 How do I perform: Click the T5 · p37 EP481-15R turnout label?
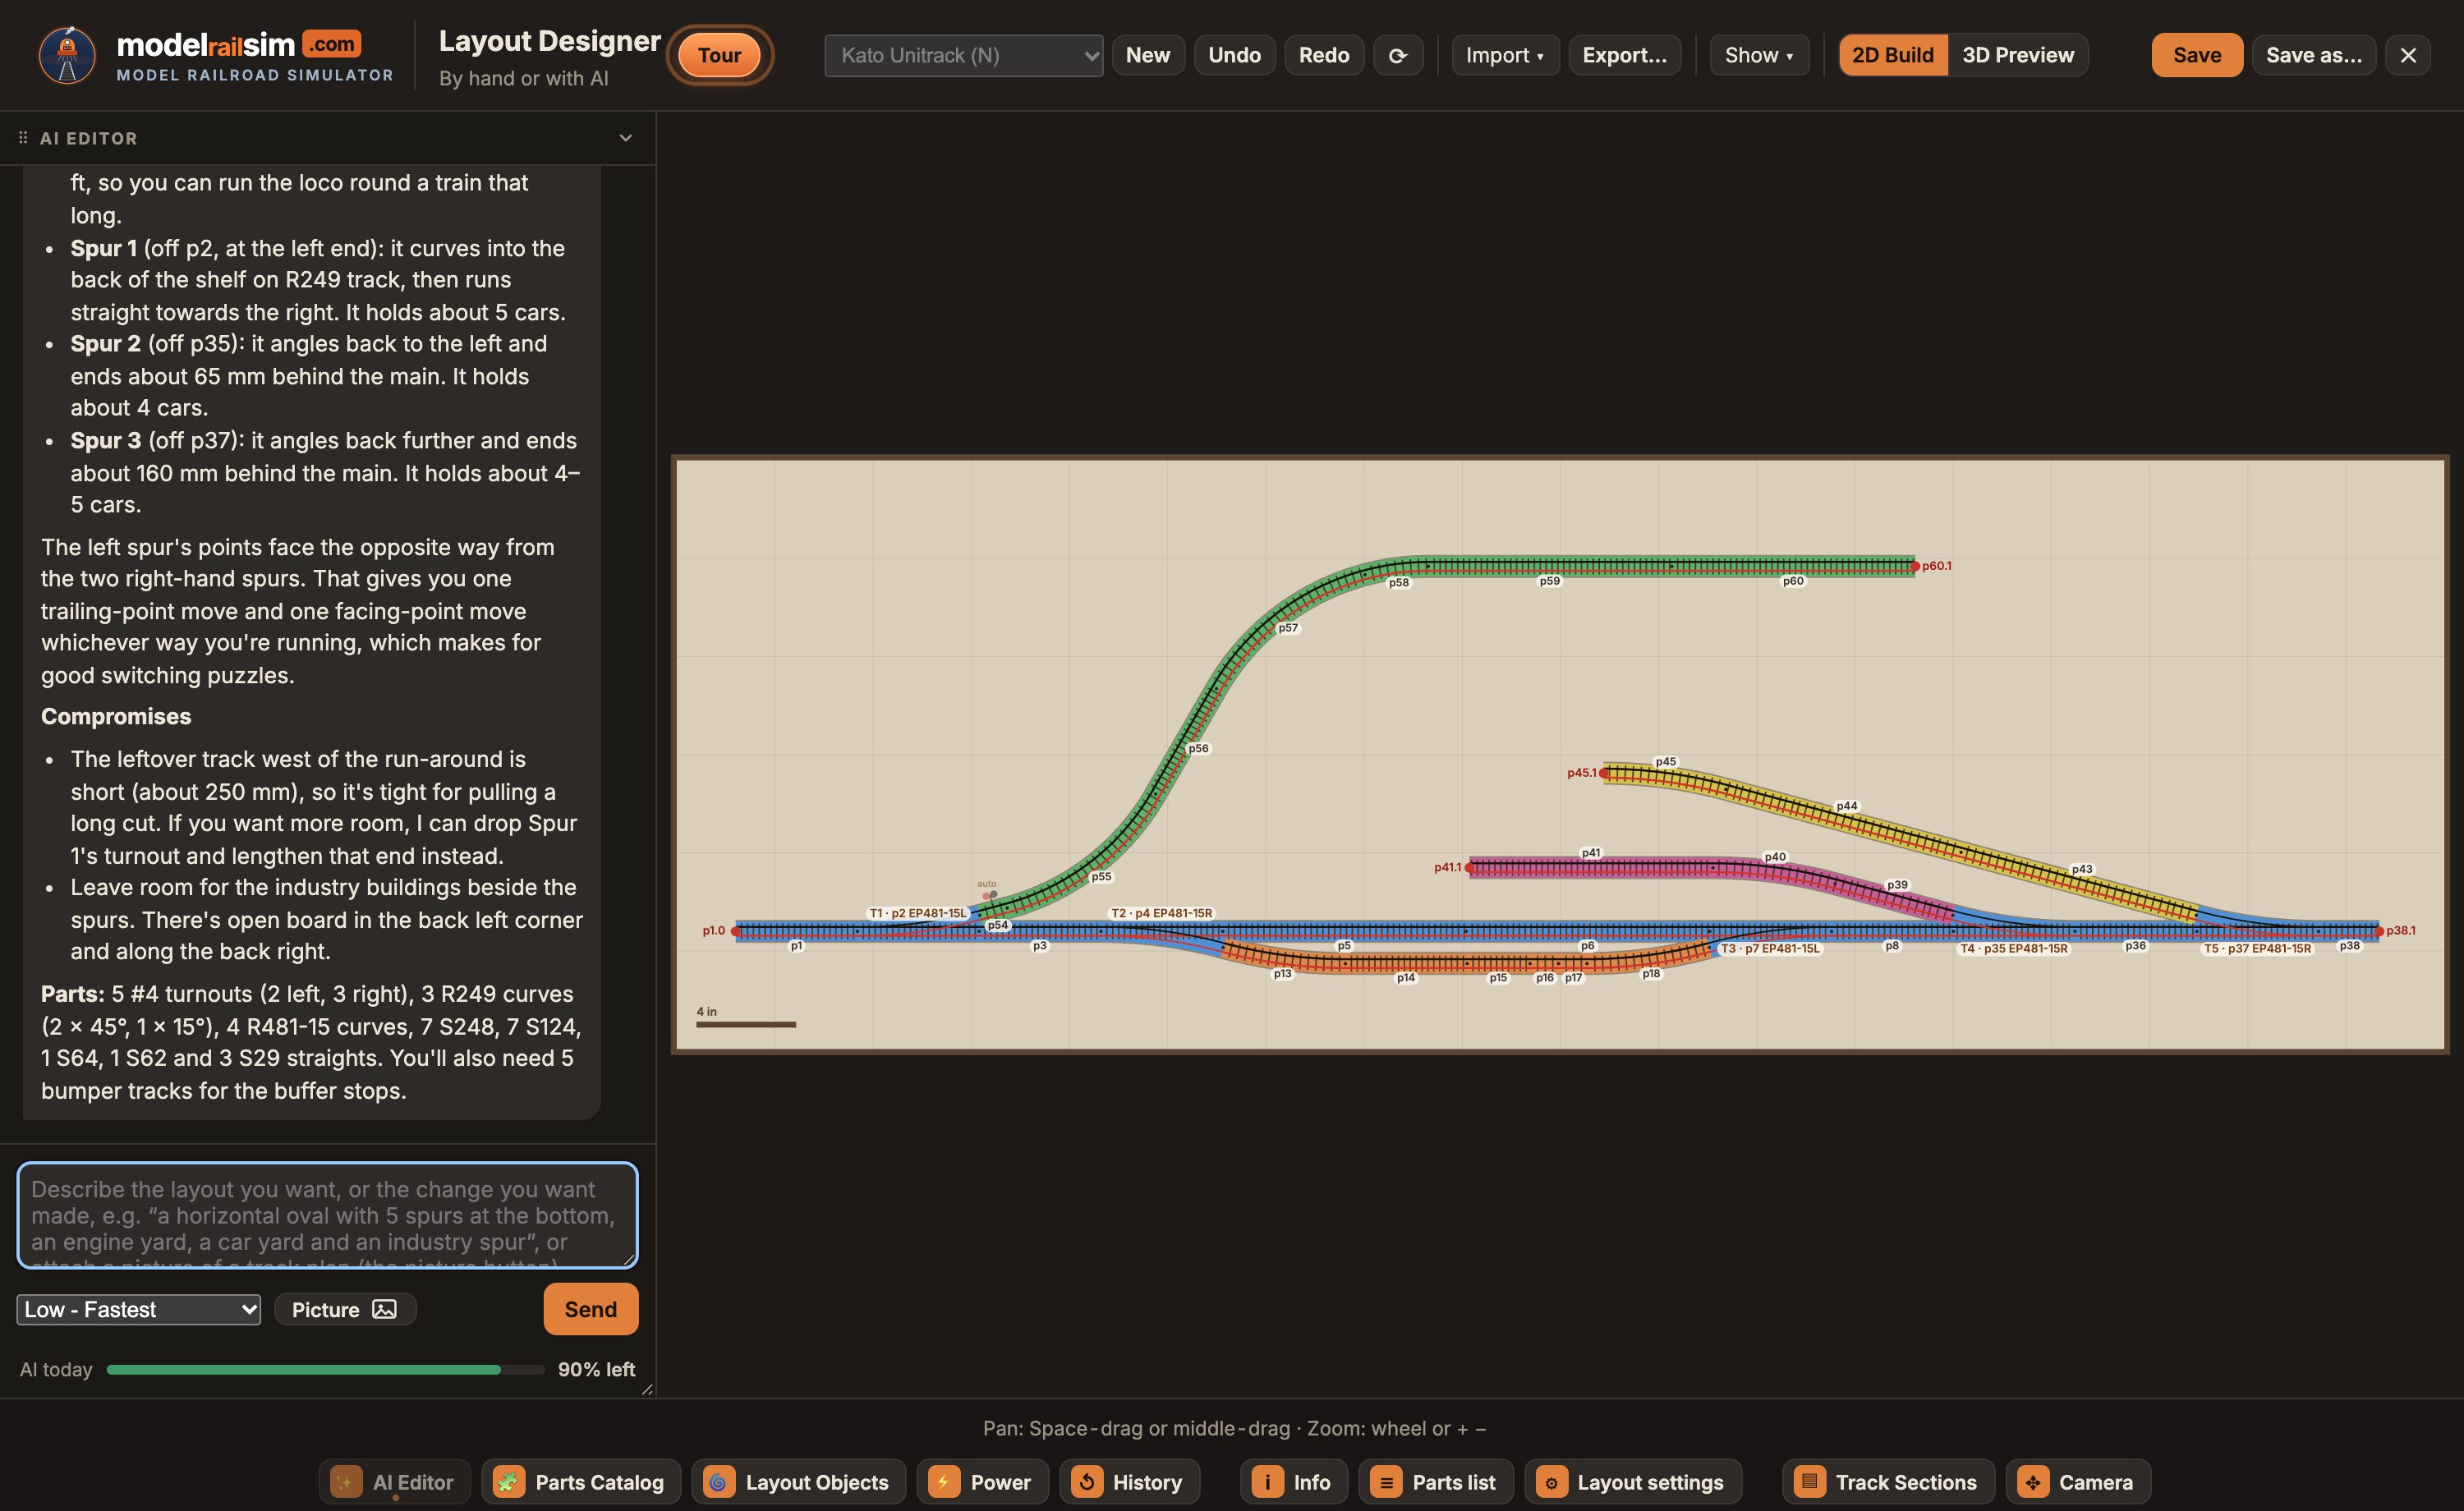[2257, 948]
